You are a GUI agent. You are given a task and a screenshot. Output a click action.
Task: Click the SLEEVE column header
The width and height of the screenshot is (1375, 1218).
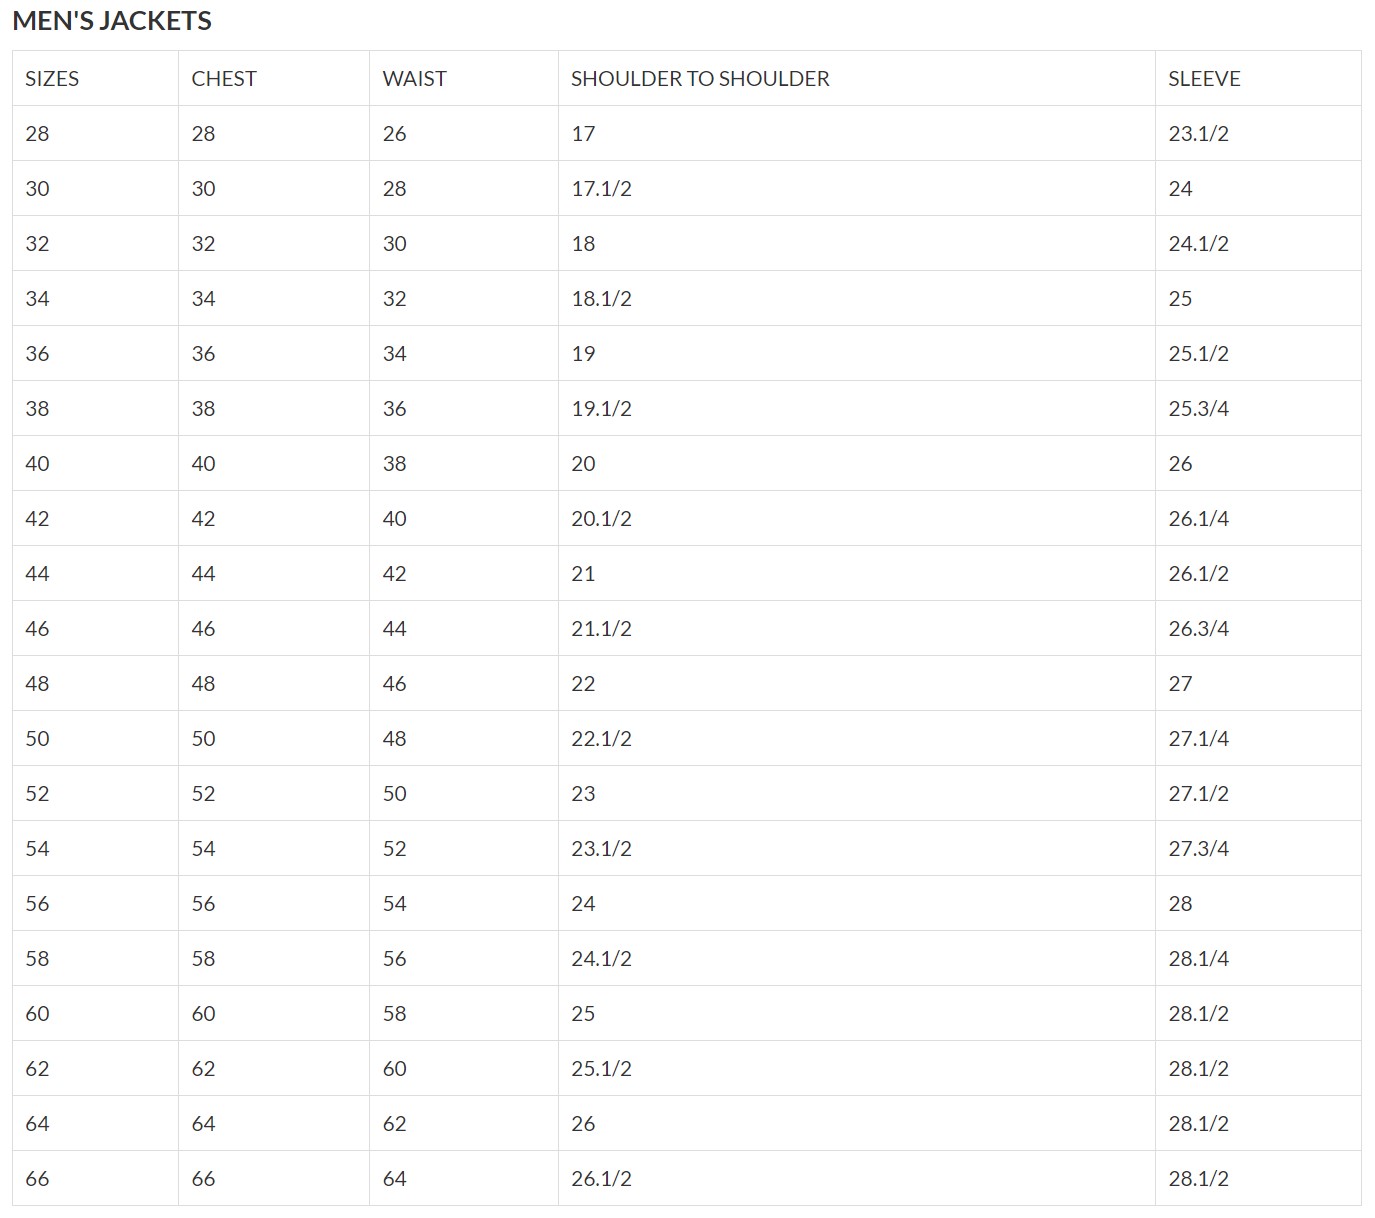click(x=1204, y=79)
